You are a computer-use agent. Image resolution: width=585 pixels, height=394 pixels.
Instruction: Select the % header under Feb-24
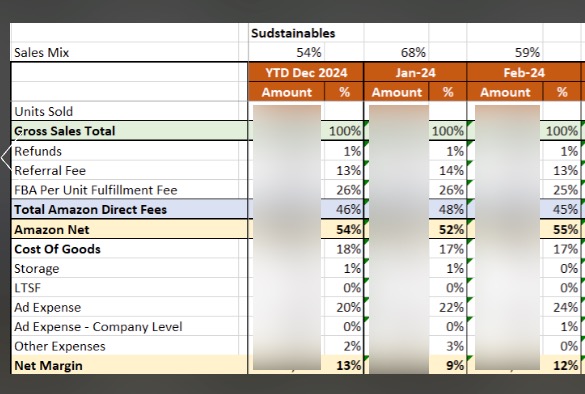[x=562, y=92]
